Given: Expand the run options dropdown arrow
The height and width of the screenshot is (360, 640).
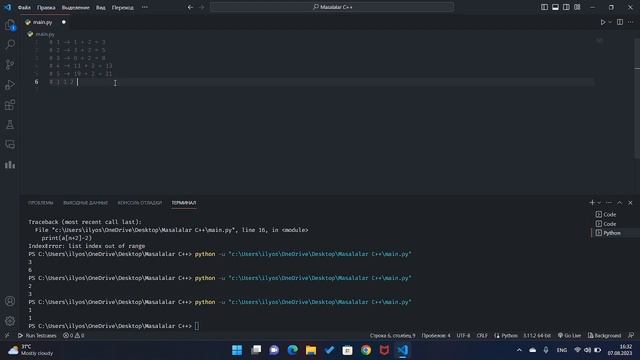Looking at the screenshot, I should (610, 22).
